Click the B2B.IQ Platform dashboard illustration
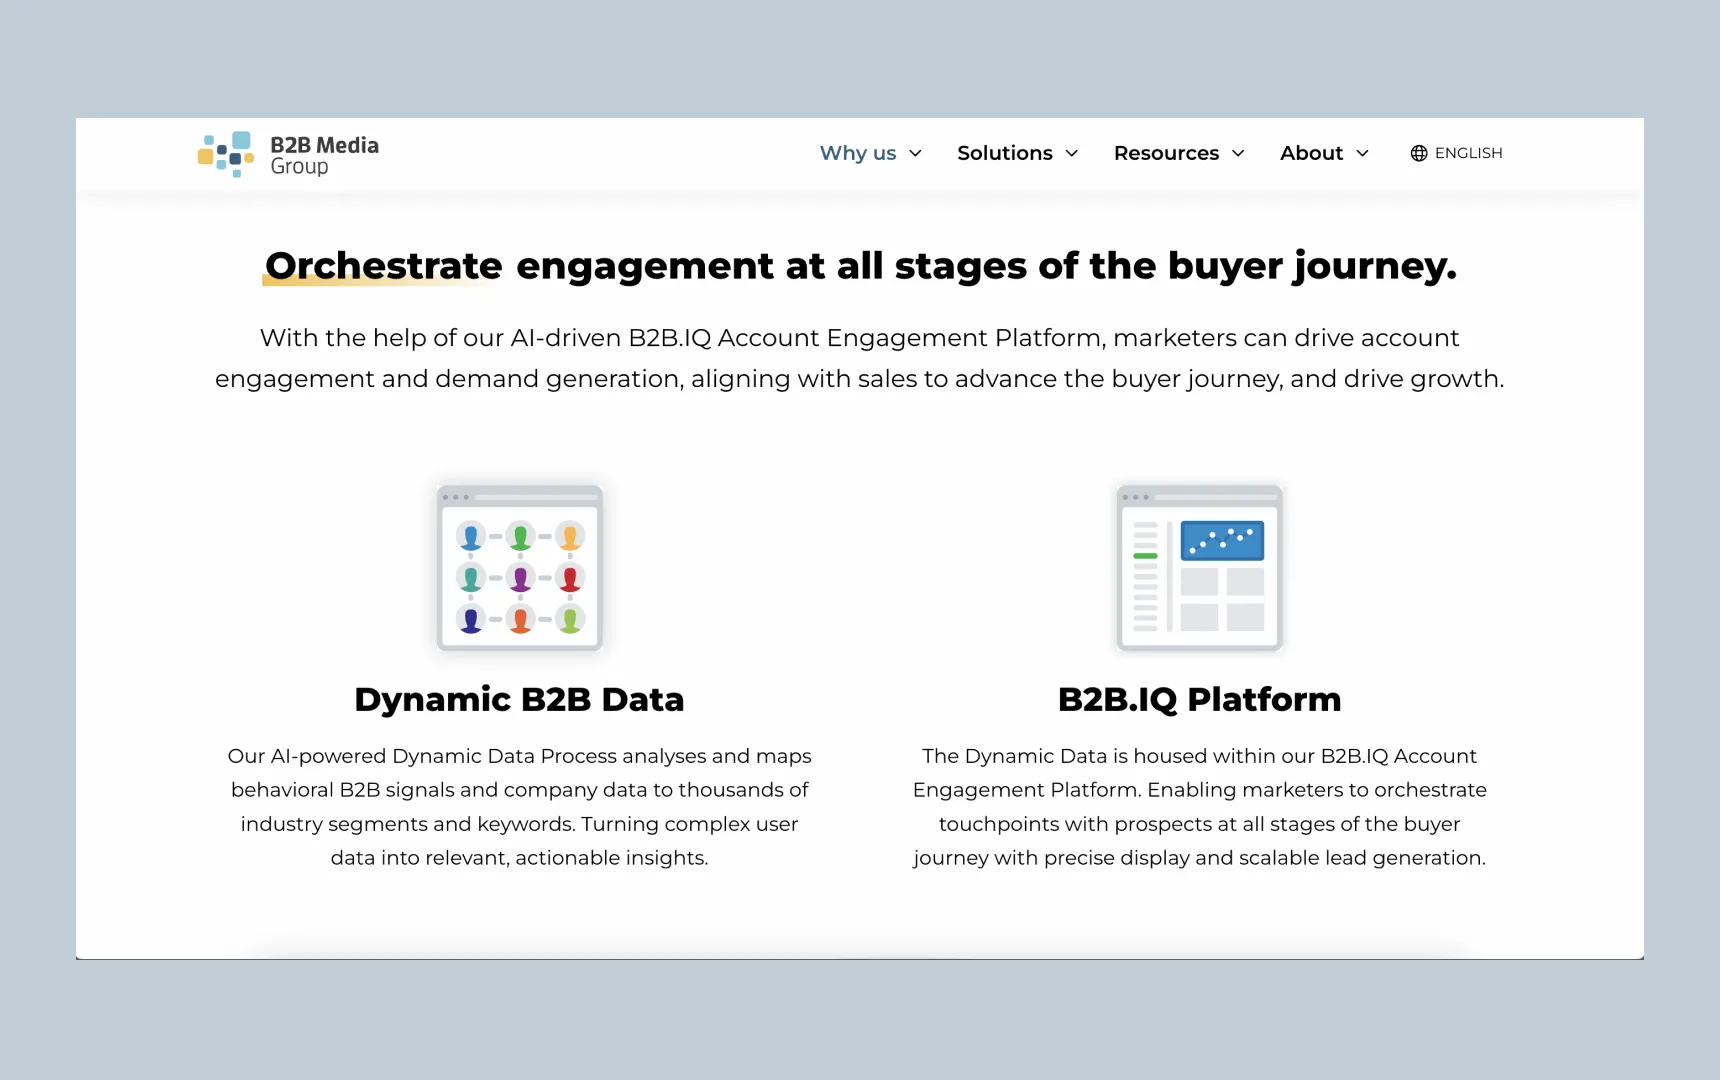This screenshot has height=1080, width=1720. tap(1199, 567)
